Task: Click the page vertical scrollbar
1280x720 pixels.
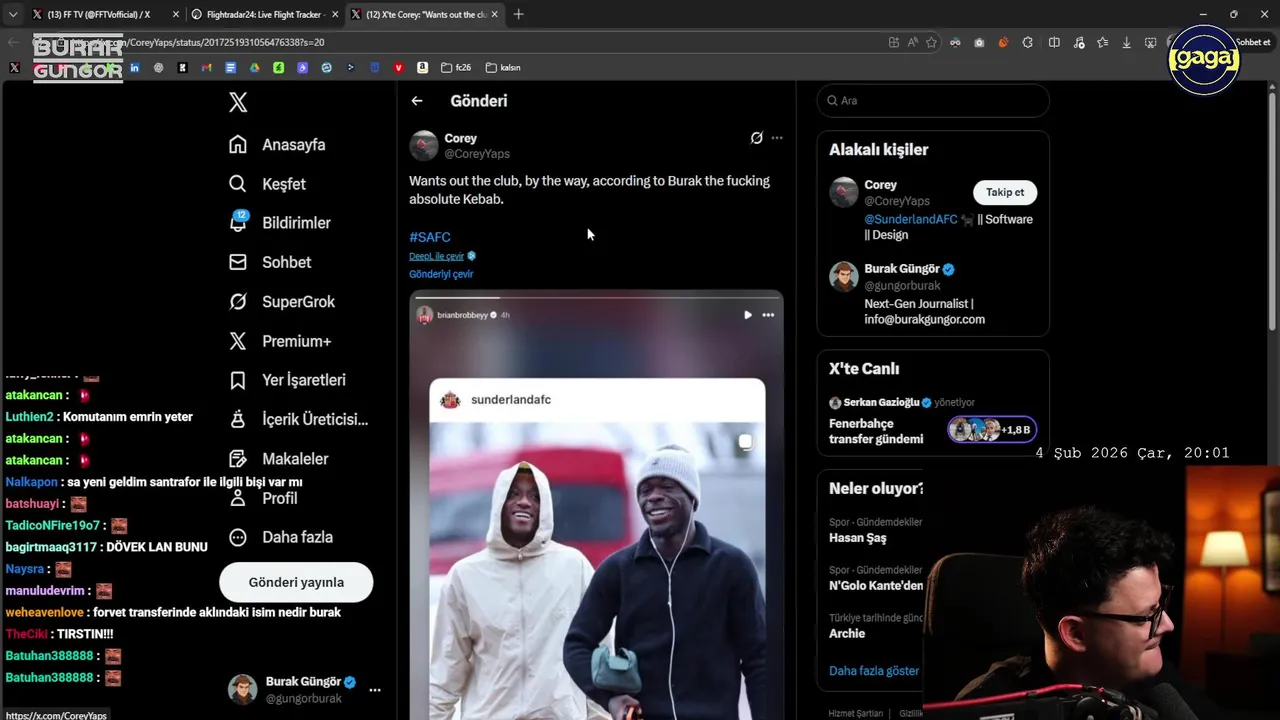Action: 1274,210
